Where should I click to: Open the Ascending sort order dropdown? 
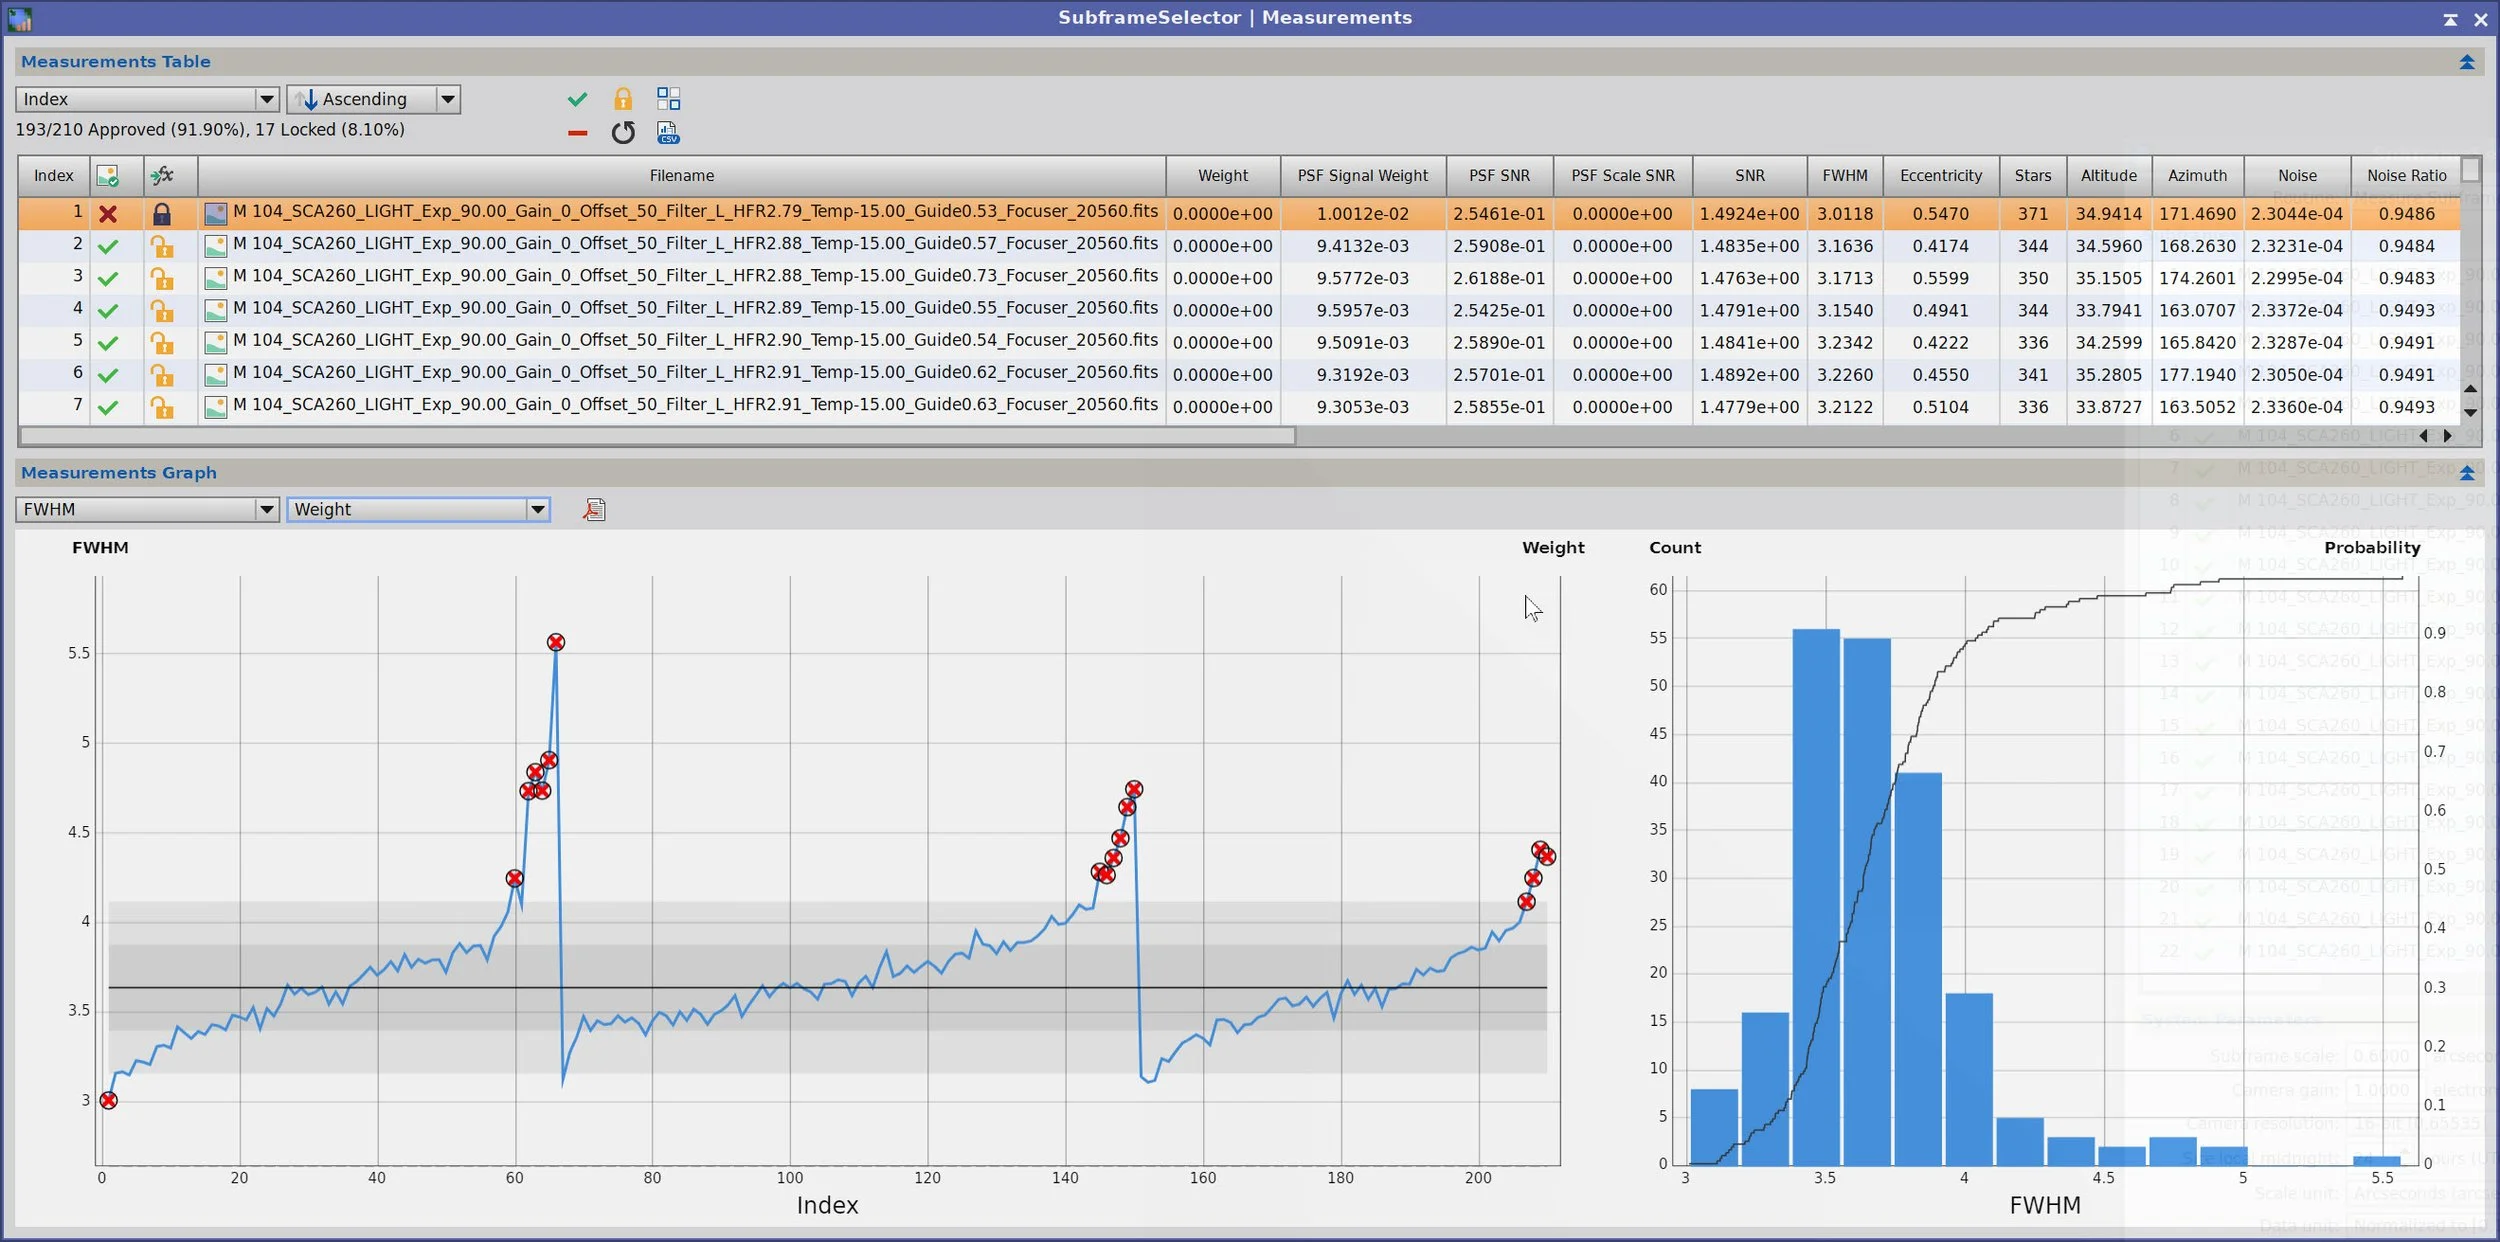point(373,99)
